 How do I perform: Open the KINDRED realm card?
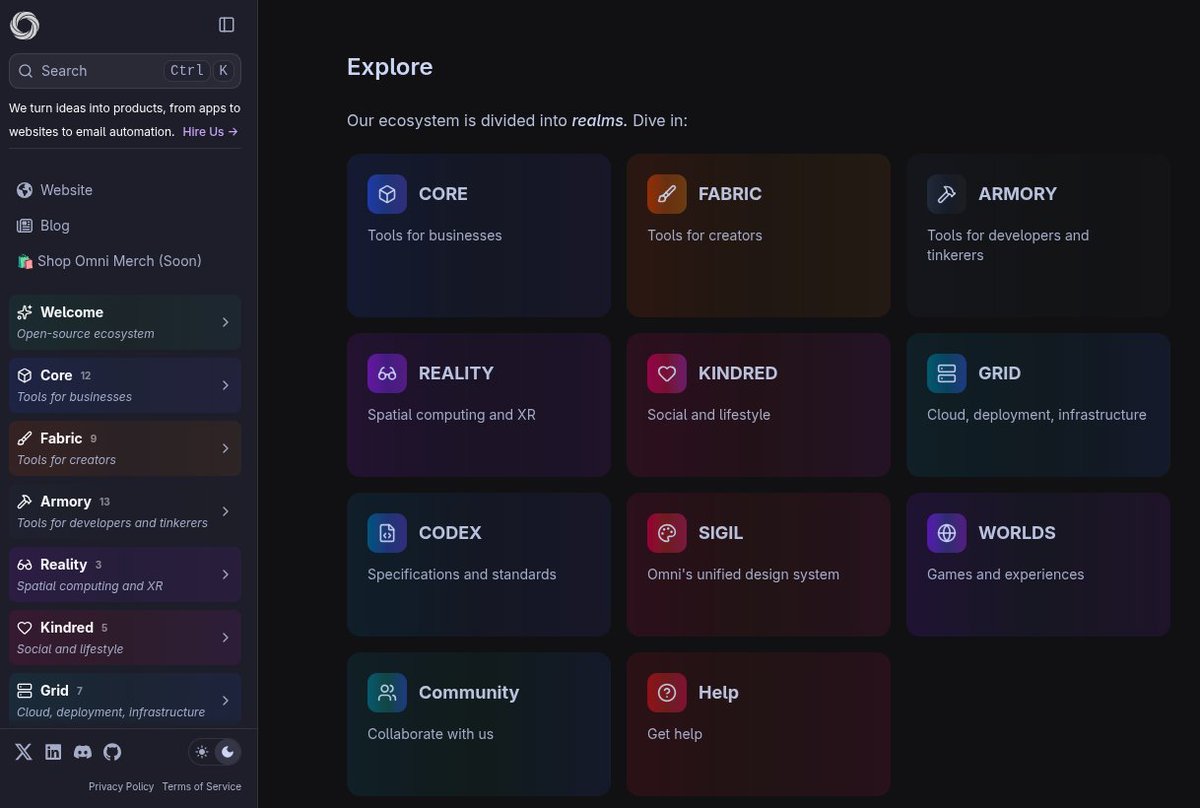click(x=758, y=405)
